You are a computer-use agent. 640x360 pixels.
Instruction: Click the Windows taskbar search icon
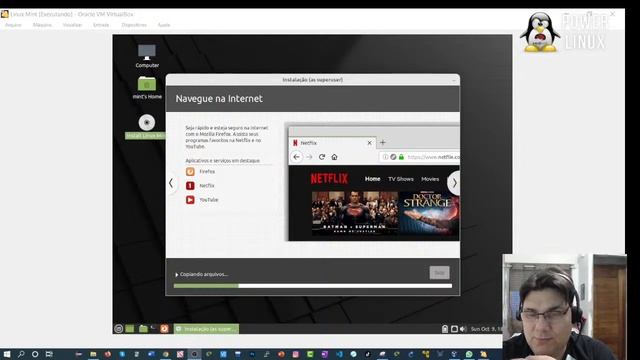click(21, 354)
